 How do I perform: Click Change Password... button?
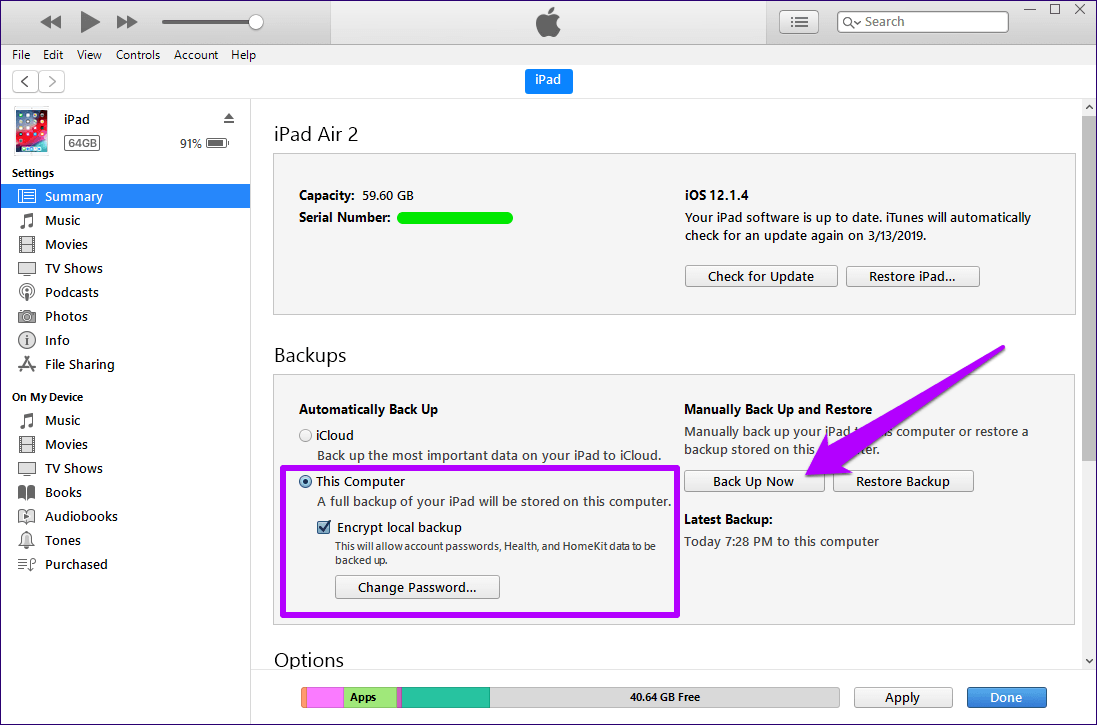click(x=417, y=587)
